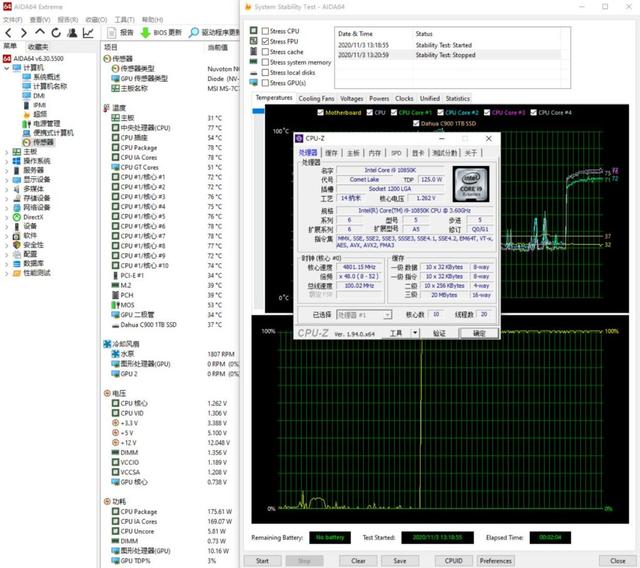Screen dimensions: 640x568
Task: Open the 查看(V) menu
Action: pyautogui.click(x=40, y=20)
